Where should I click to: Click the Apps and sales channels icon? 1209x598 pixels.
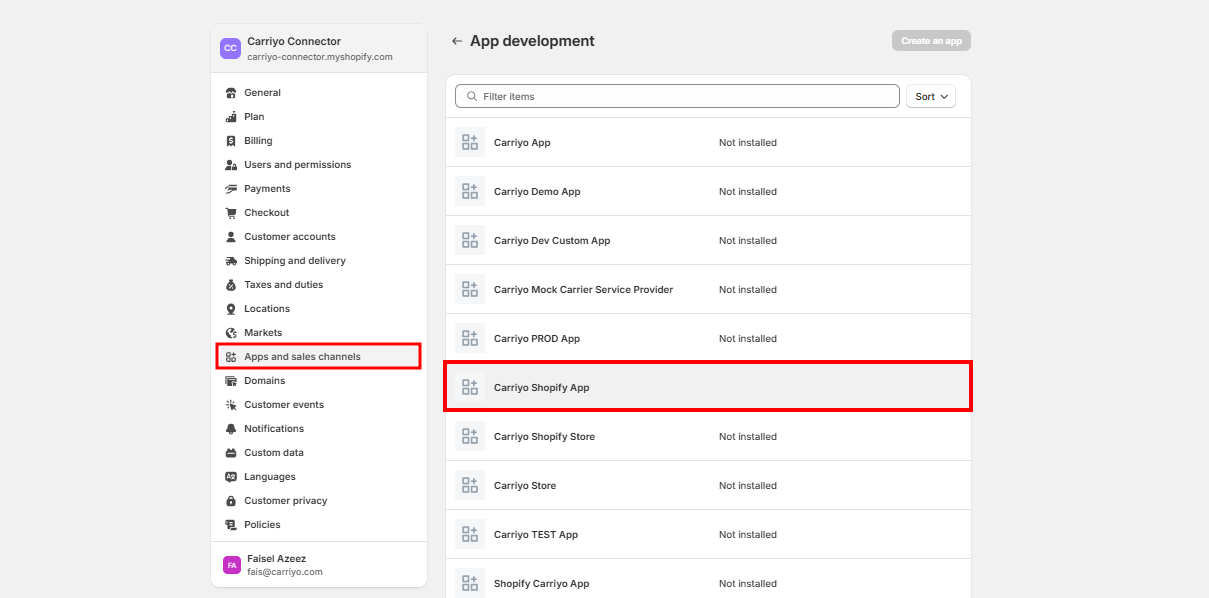click(231, 357)
